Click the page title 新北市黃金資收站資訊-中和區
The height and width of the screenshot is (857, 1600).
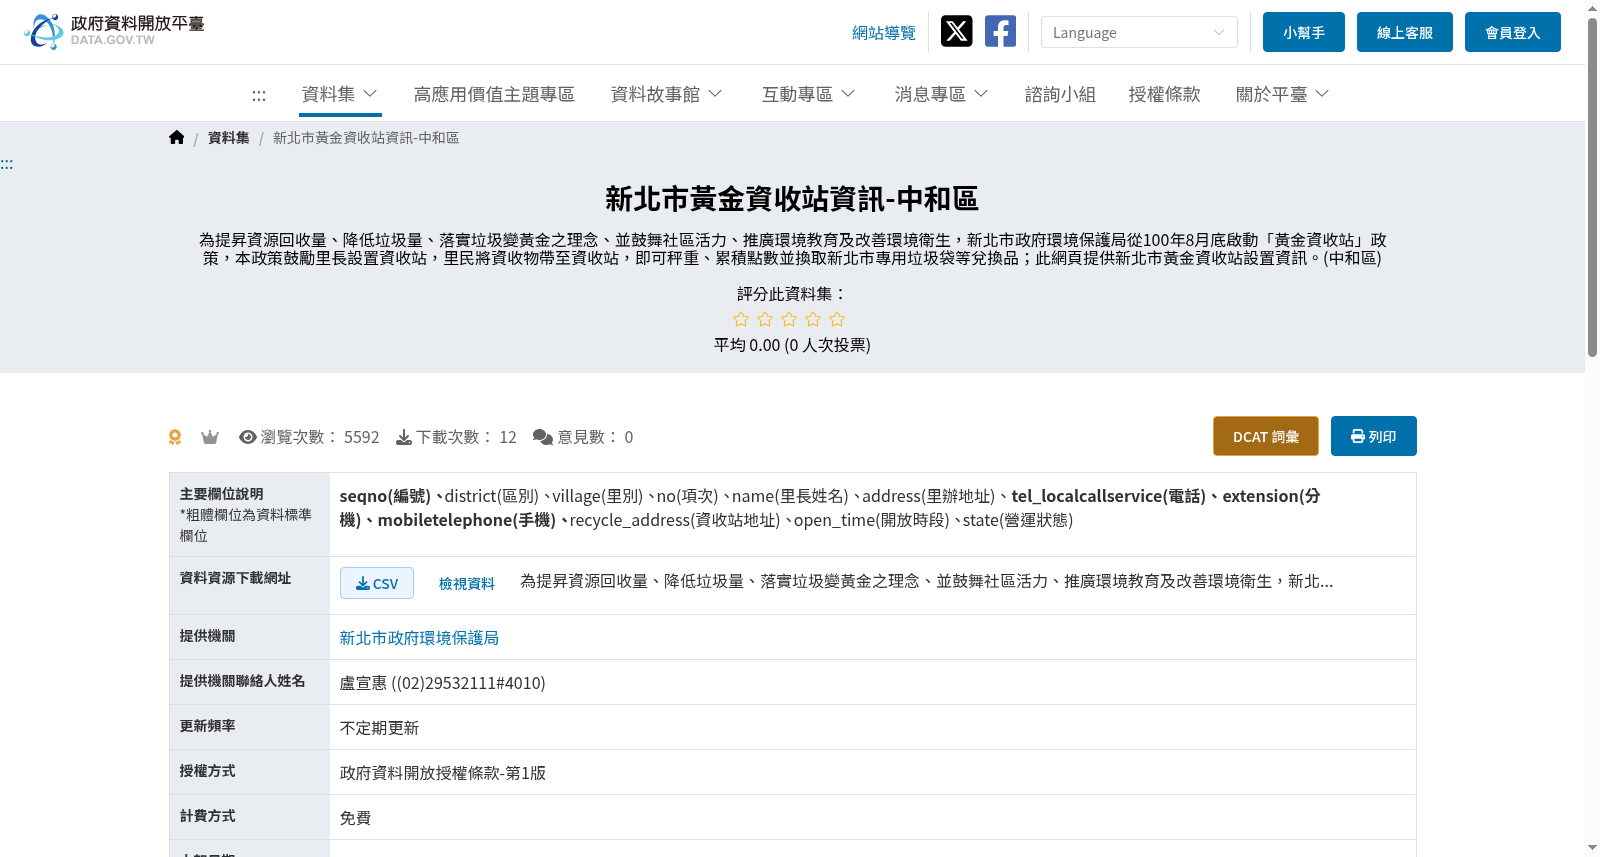(792, 199)
